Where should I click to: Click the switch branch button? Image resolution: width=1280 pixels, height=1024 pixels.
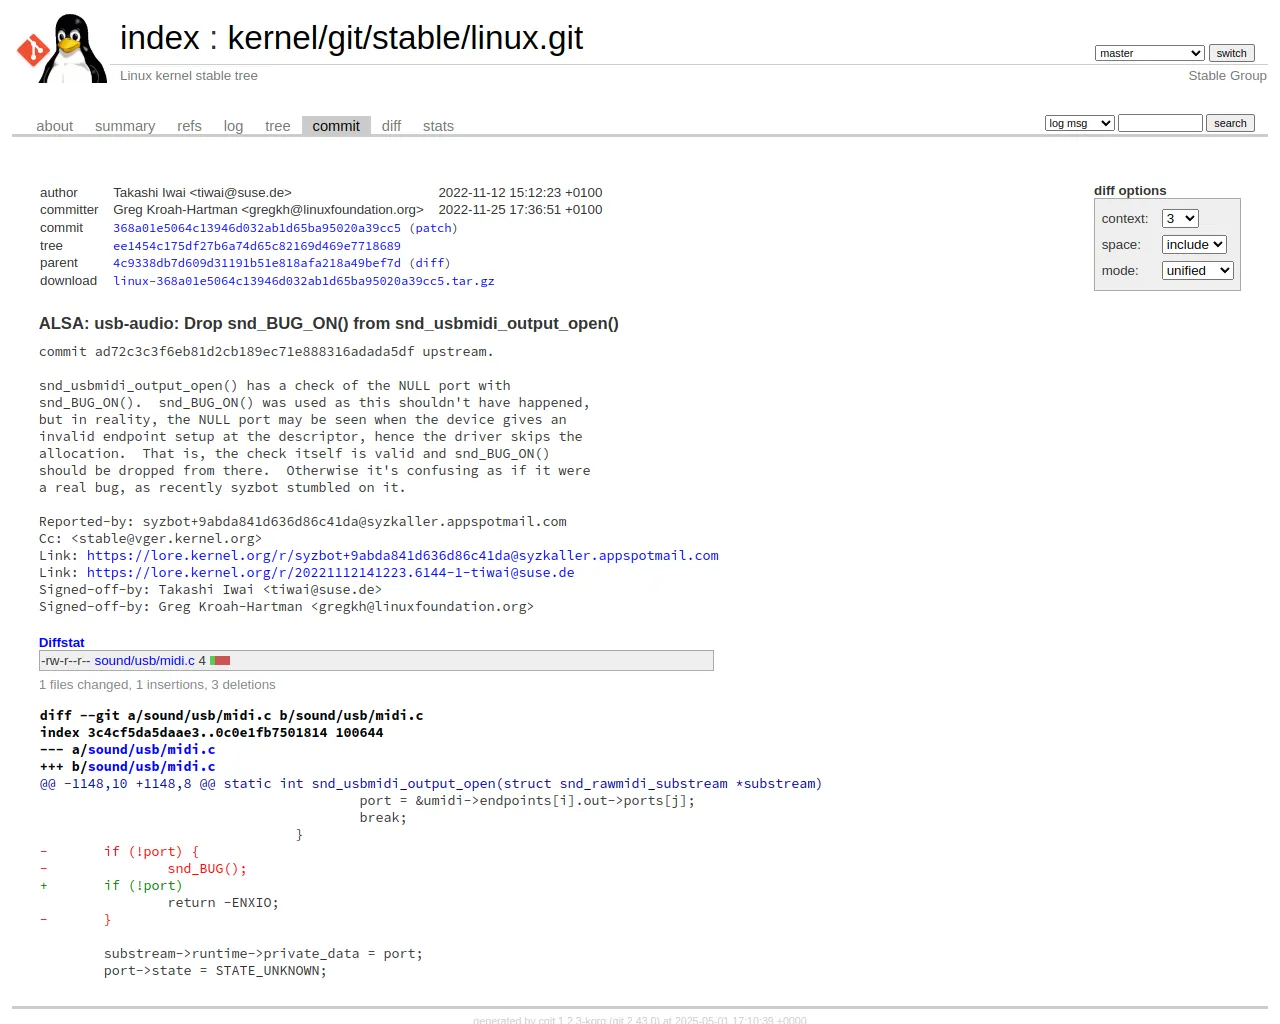1231,53
